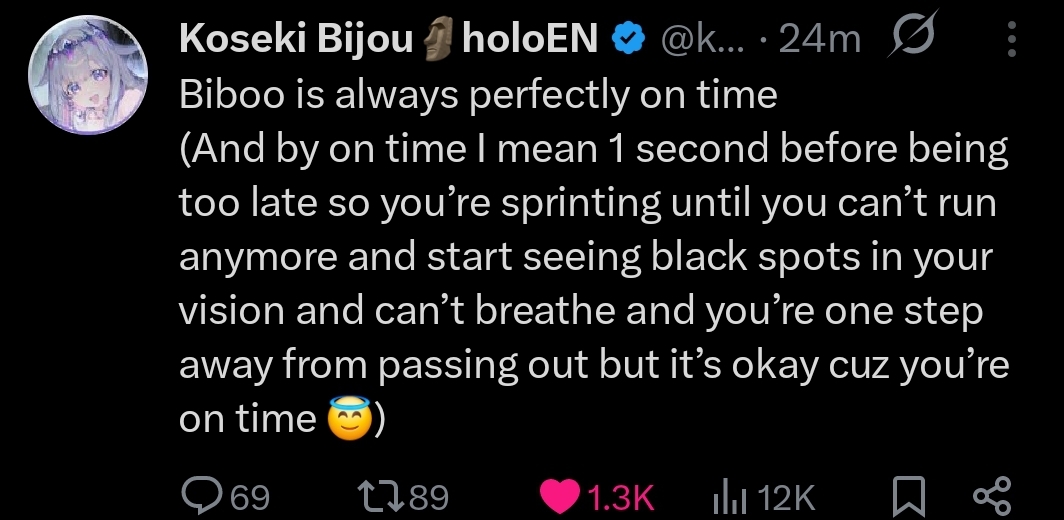
Task: Open the tweet via 24m timestamp
Action: click(820, 40)
